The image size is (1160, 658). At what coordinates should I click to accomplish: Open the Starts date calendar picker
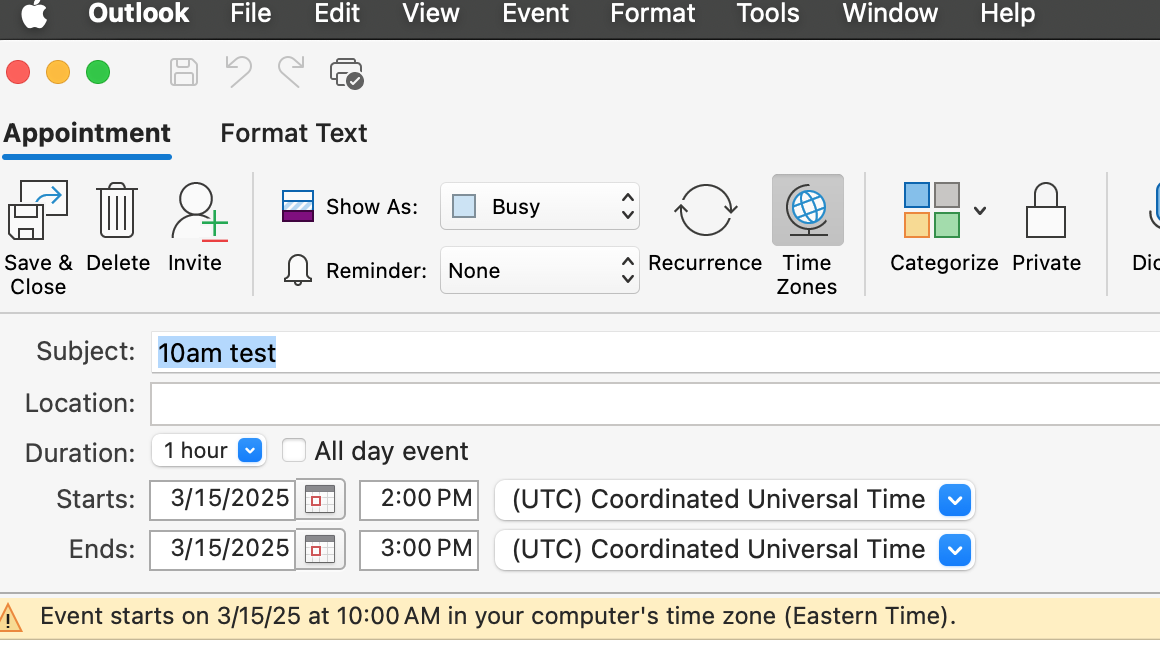click(x=320, y=500)
